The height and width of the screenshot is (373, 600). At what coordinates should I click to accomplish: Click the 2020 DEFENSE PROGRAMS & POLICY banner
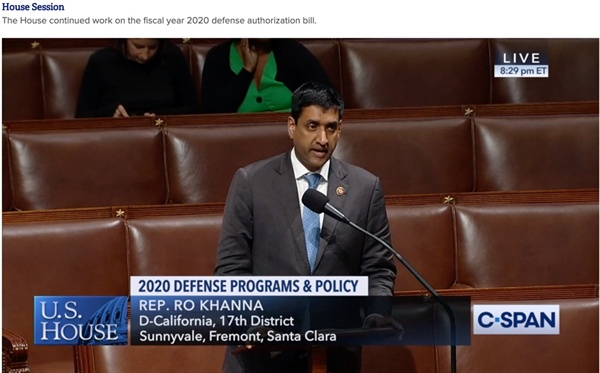[x=249, y=286]
